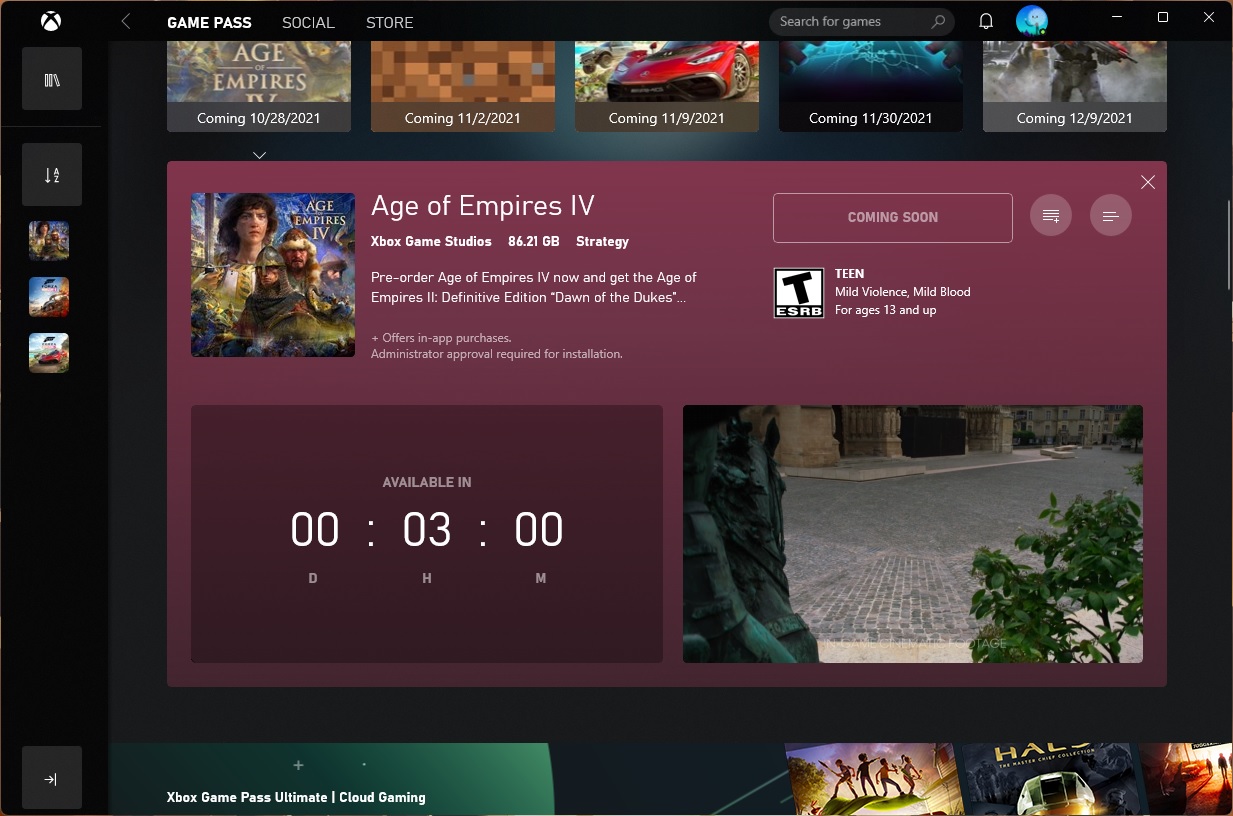The height and width of the screenshot is (816, 1233).
Task: Open the Coming 11/30/2021 game card
Action: (x=871, y=86)
